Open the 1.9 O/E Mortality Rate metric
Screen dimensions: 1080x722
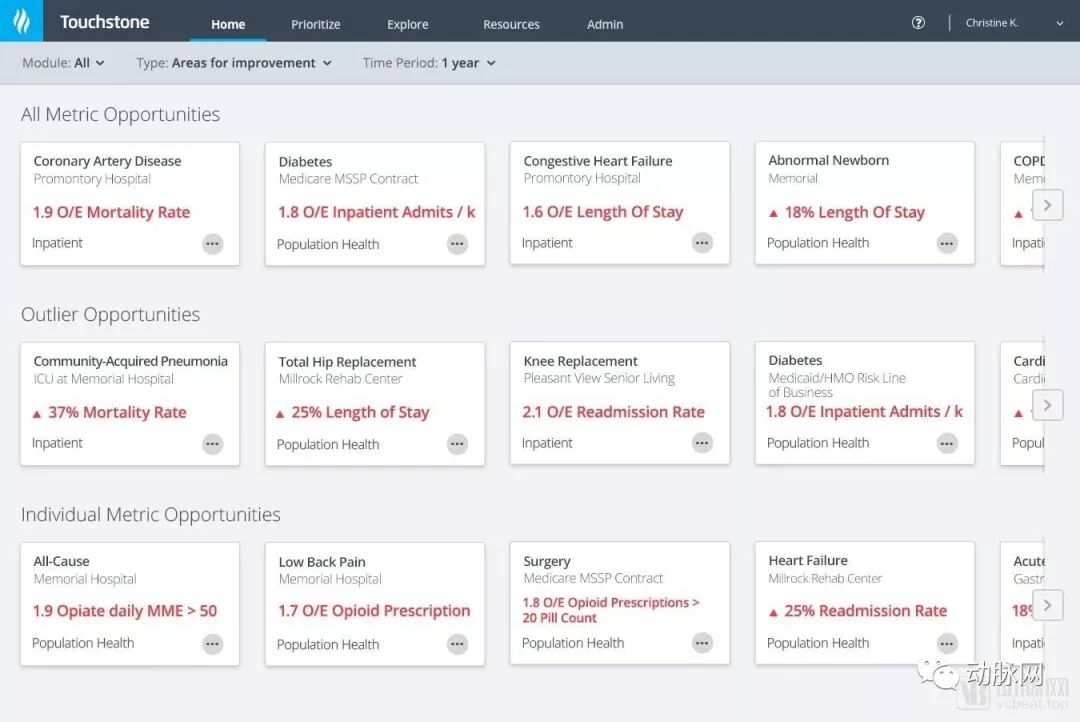(112, 212)
